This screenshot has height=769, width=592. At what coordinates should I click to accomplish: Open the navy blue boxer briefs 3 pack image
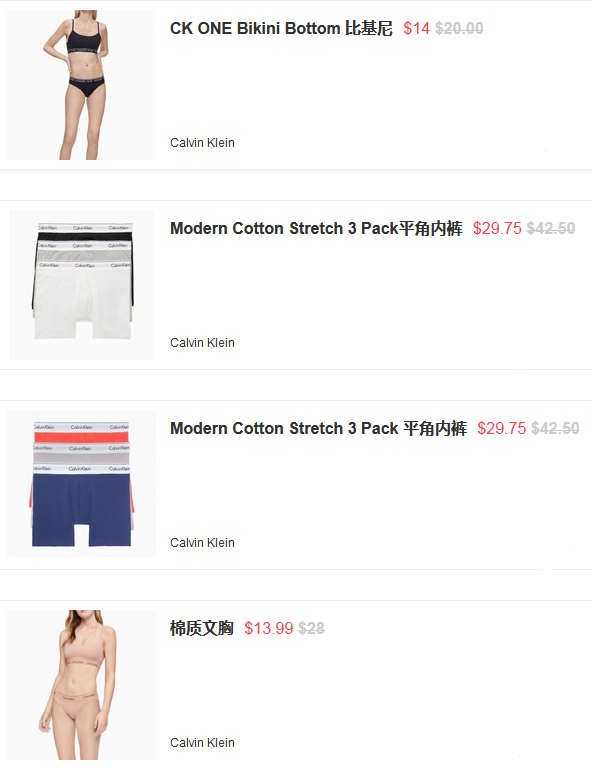coord(81,484)
